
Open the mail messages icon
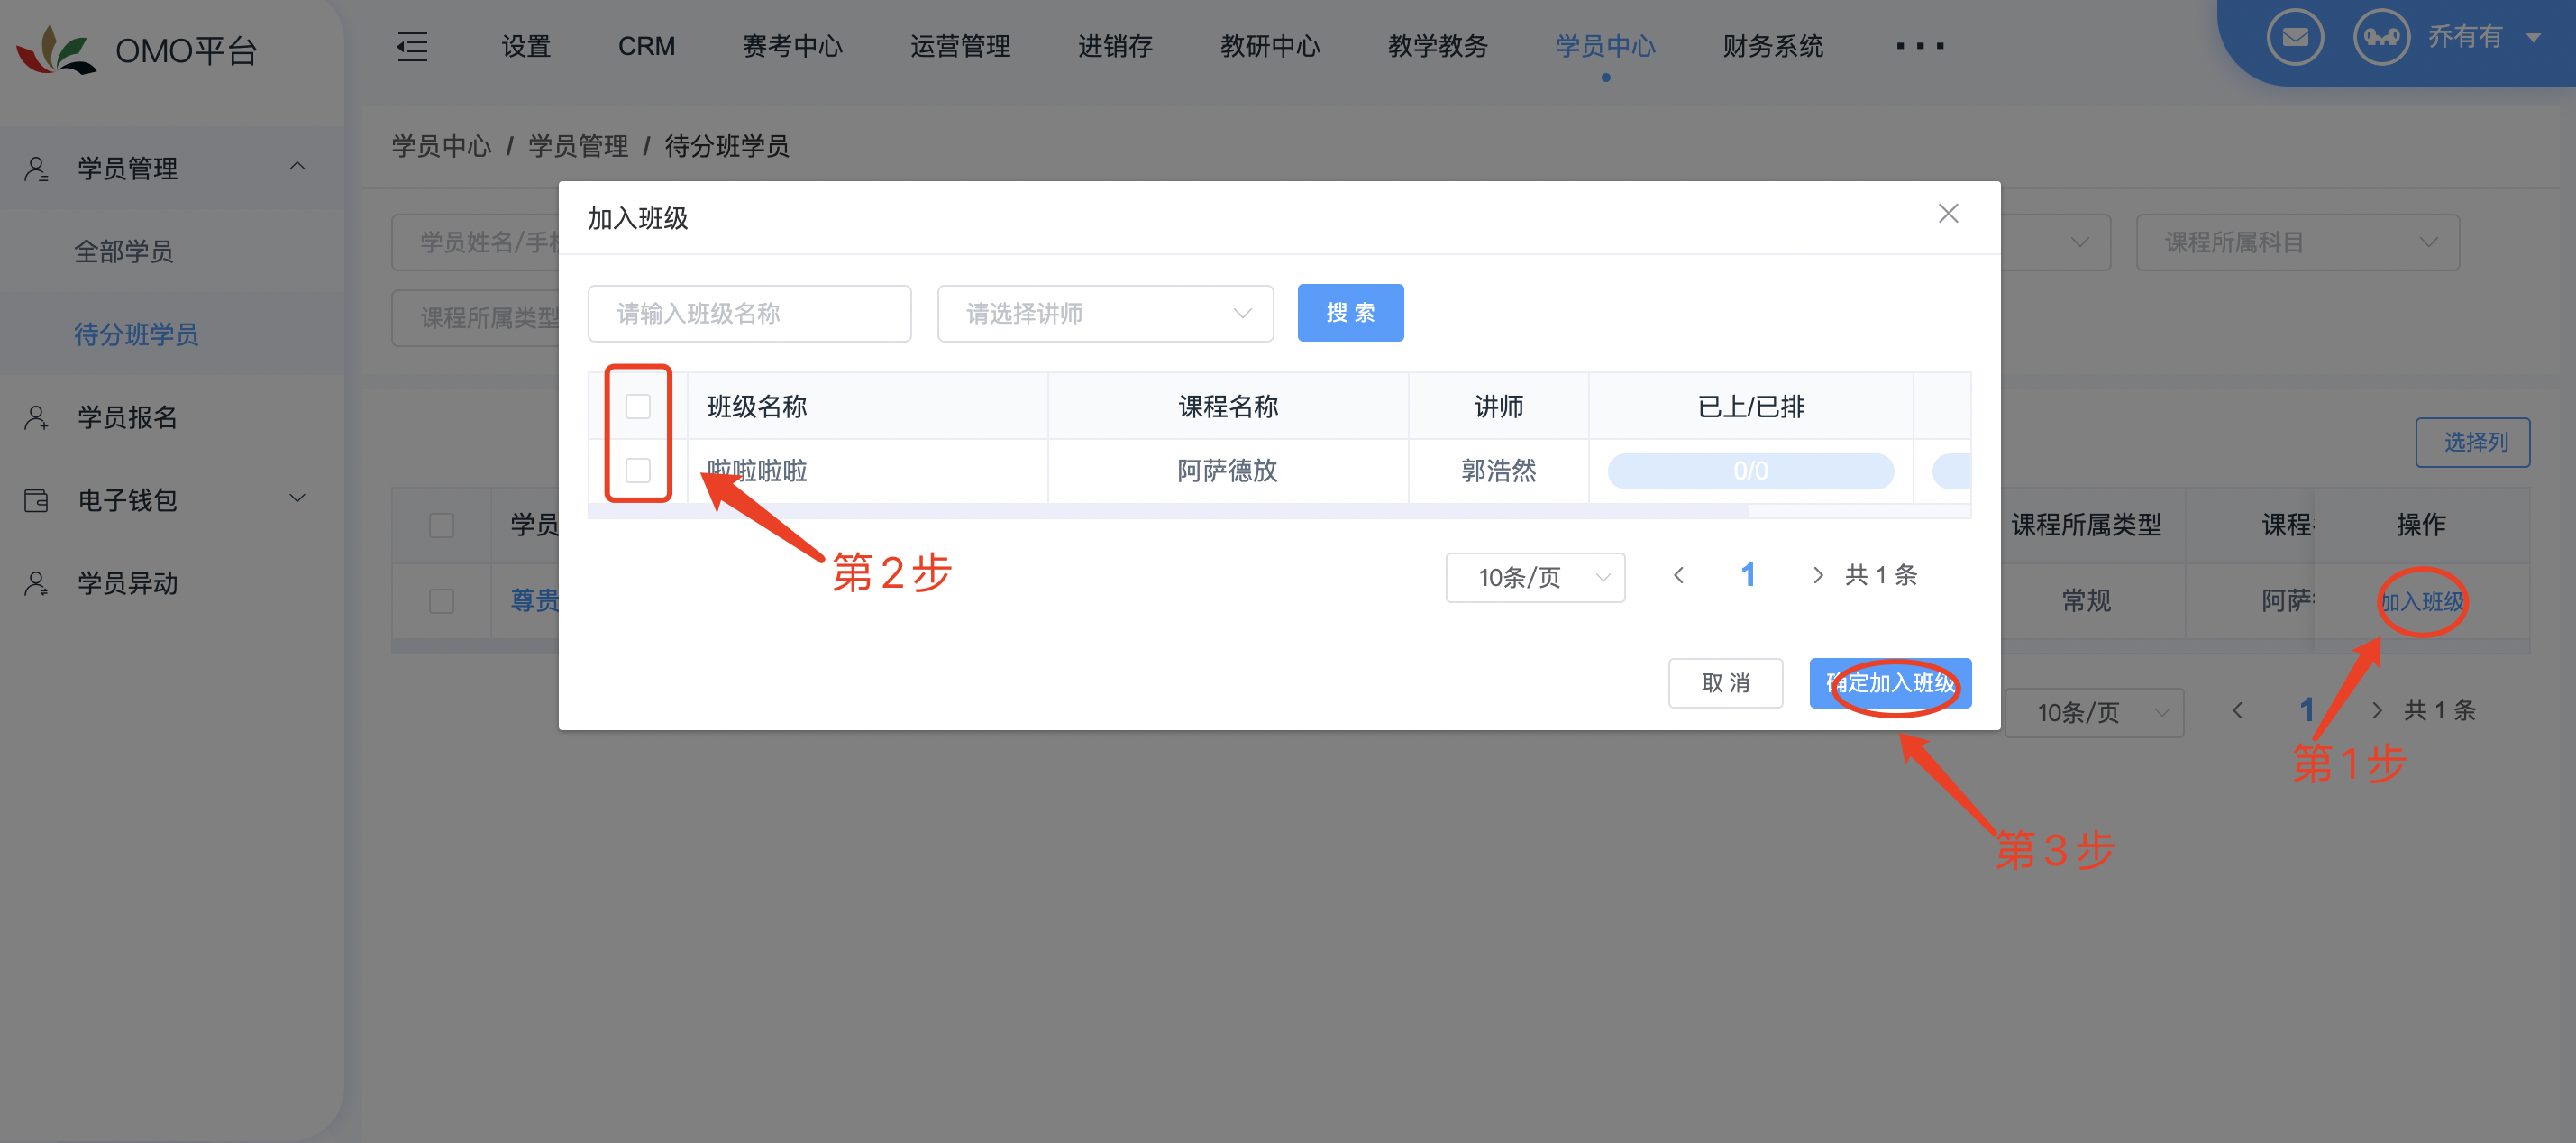pos(2294,37)
